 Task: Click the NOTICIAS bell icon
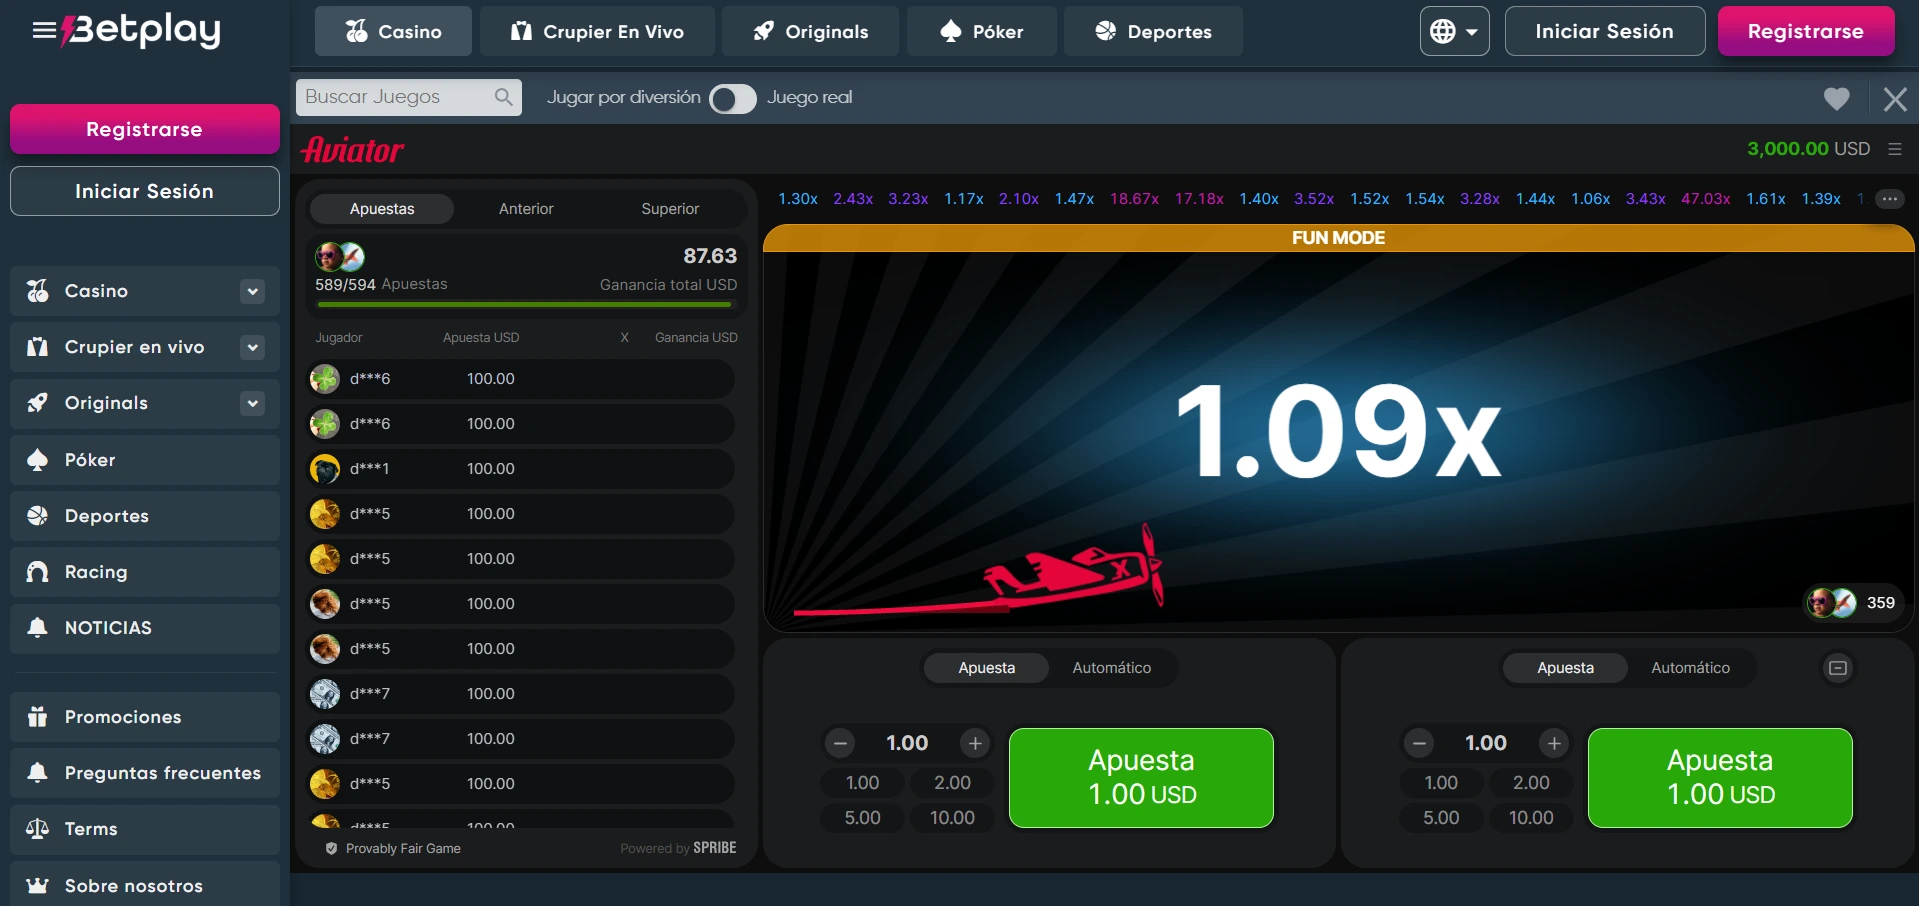tap(37, 627)
